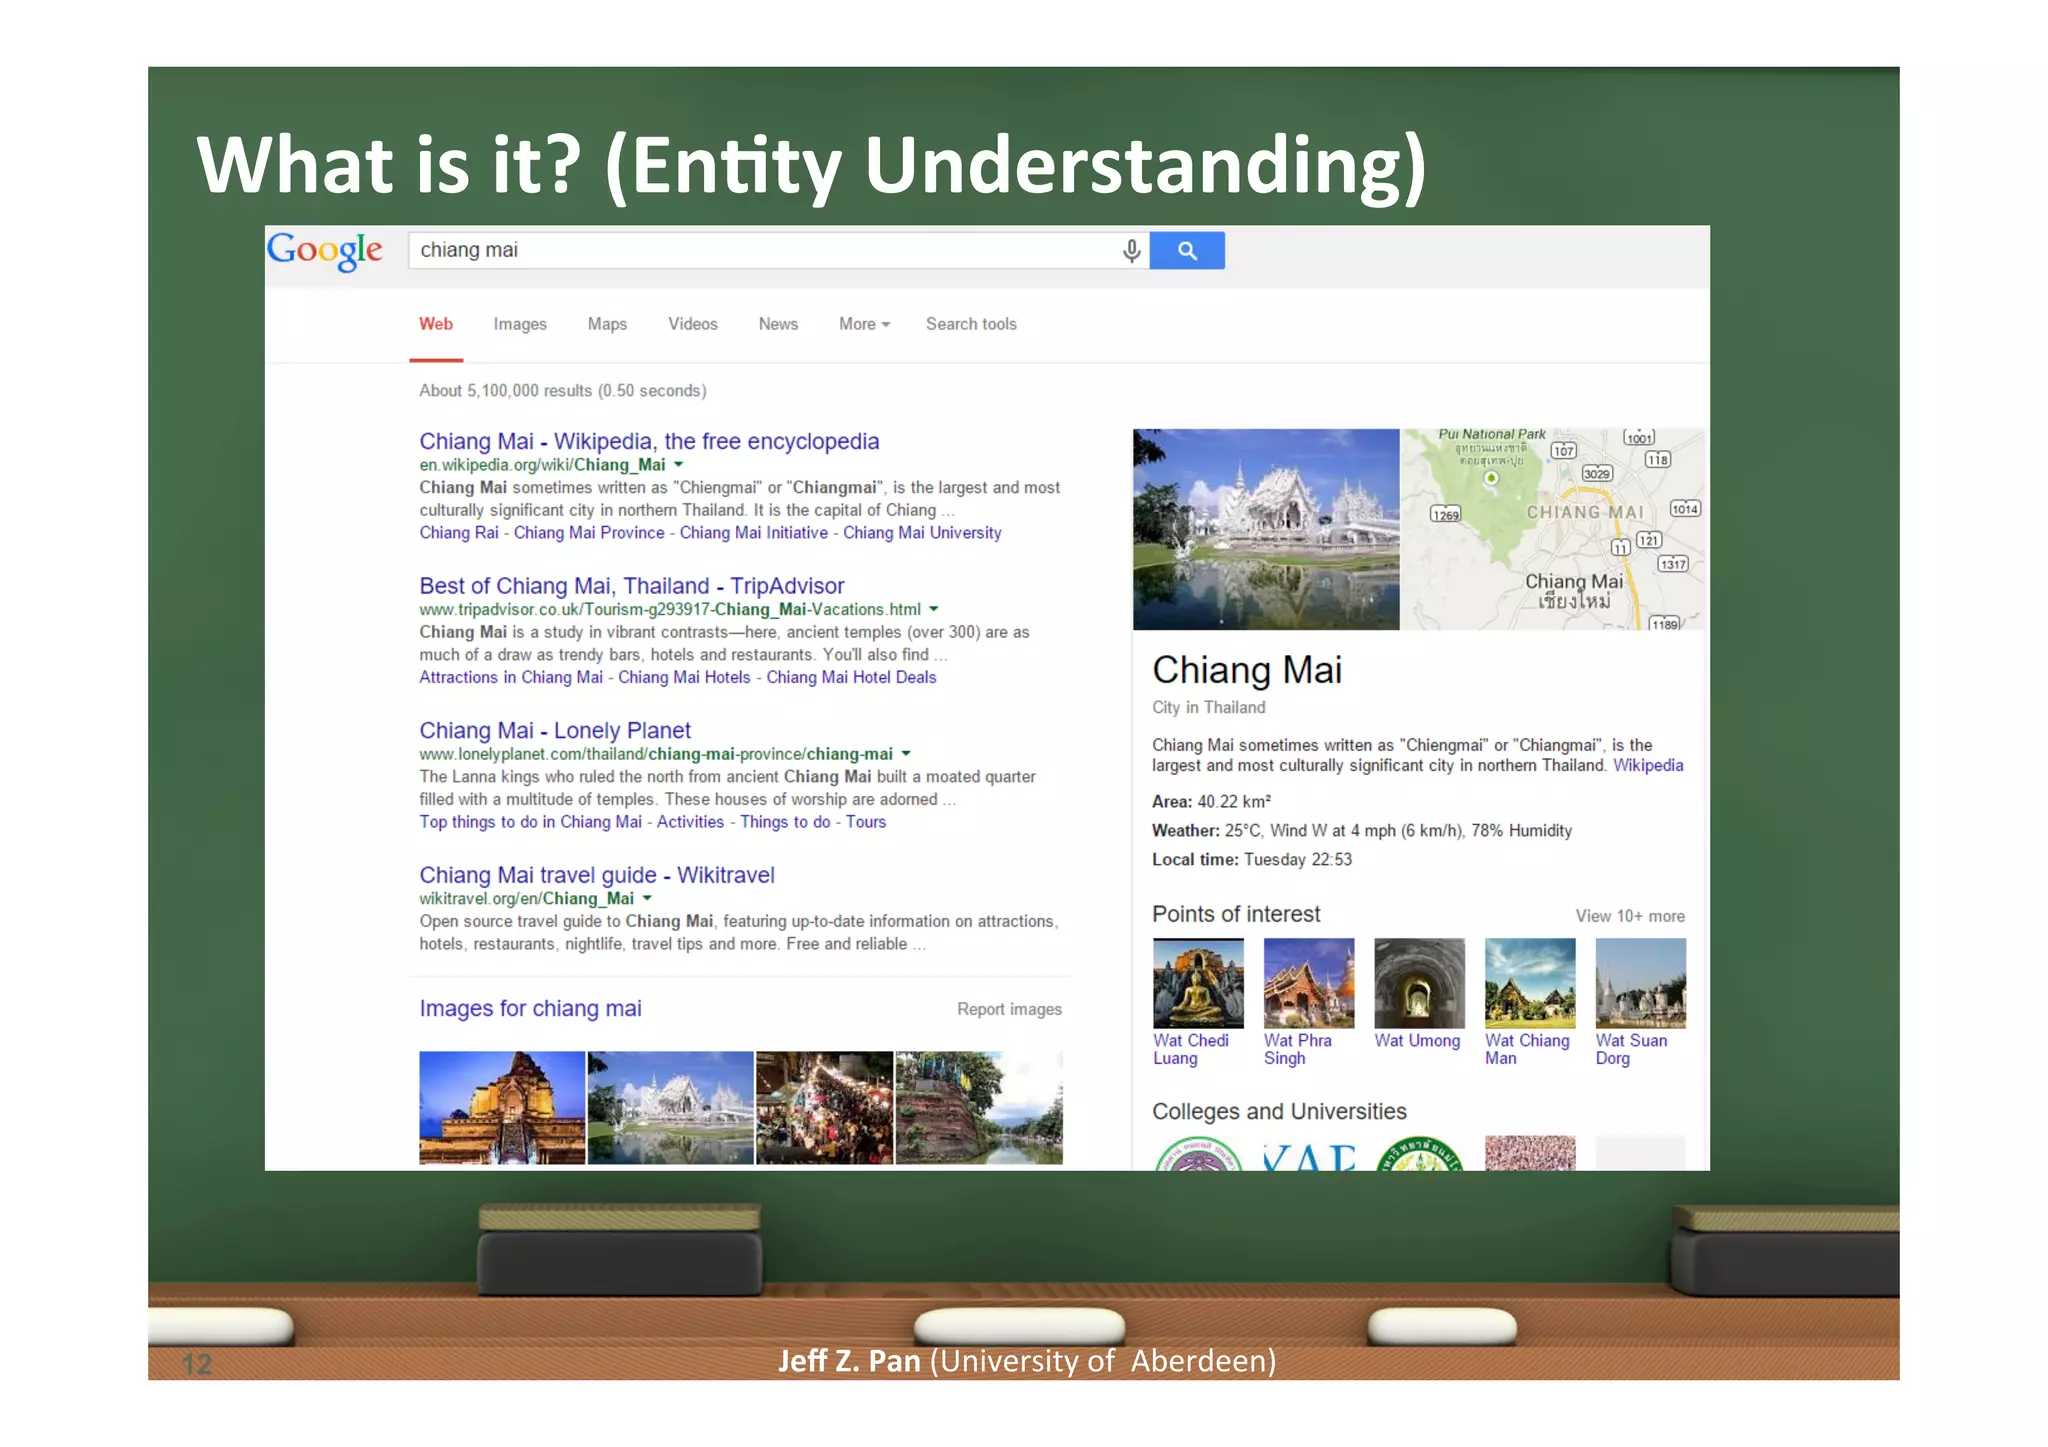Expand arrow next to tripadvisor.co.uk URL
The image size is (2048, 1447).
pos(934,609)
